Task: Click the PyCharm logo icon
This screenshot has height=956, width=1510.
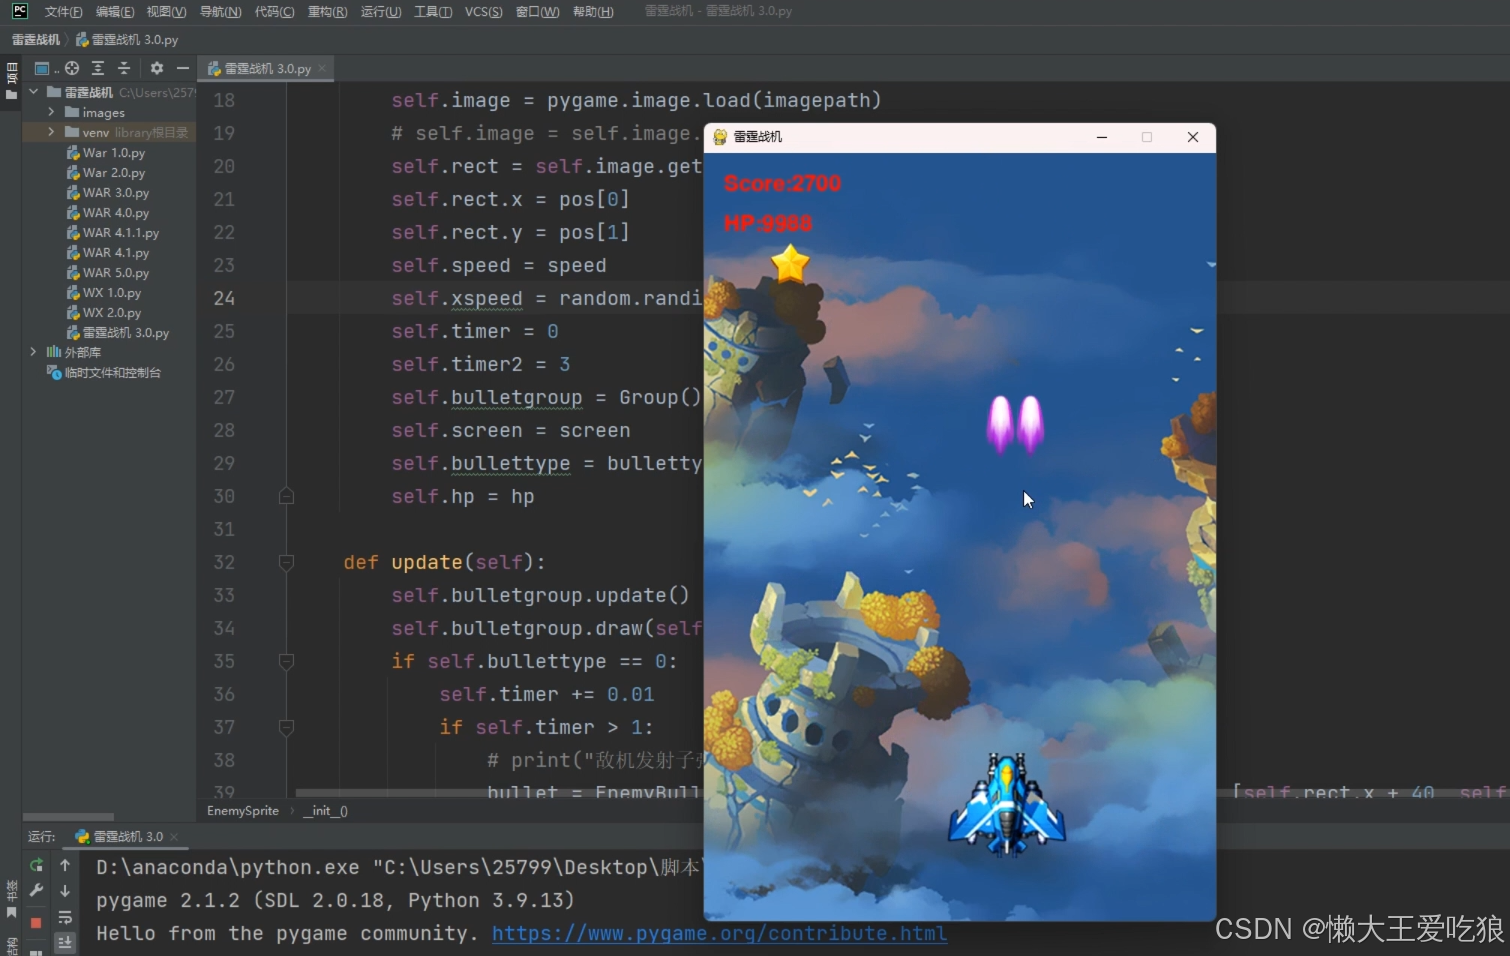Action: (x=19, y=11)
